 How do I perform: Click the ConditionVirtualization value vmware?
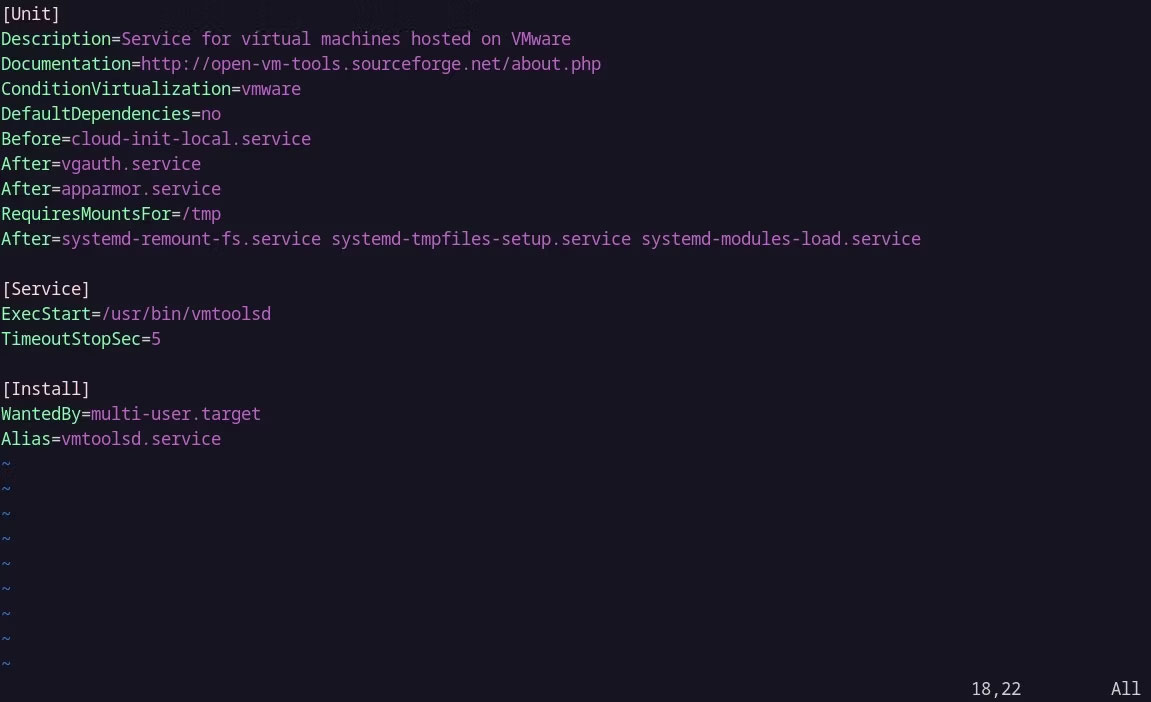click(270, 89)
